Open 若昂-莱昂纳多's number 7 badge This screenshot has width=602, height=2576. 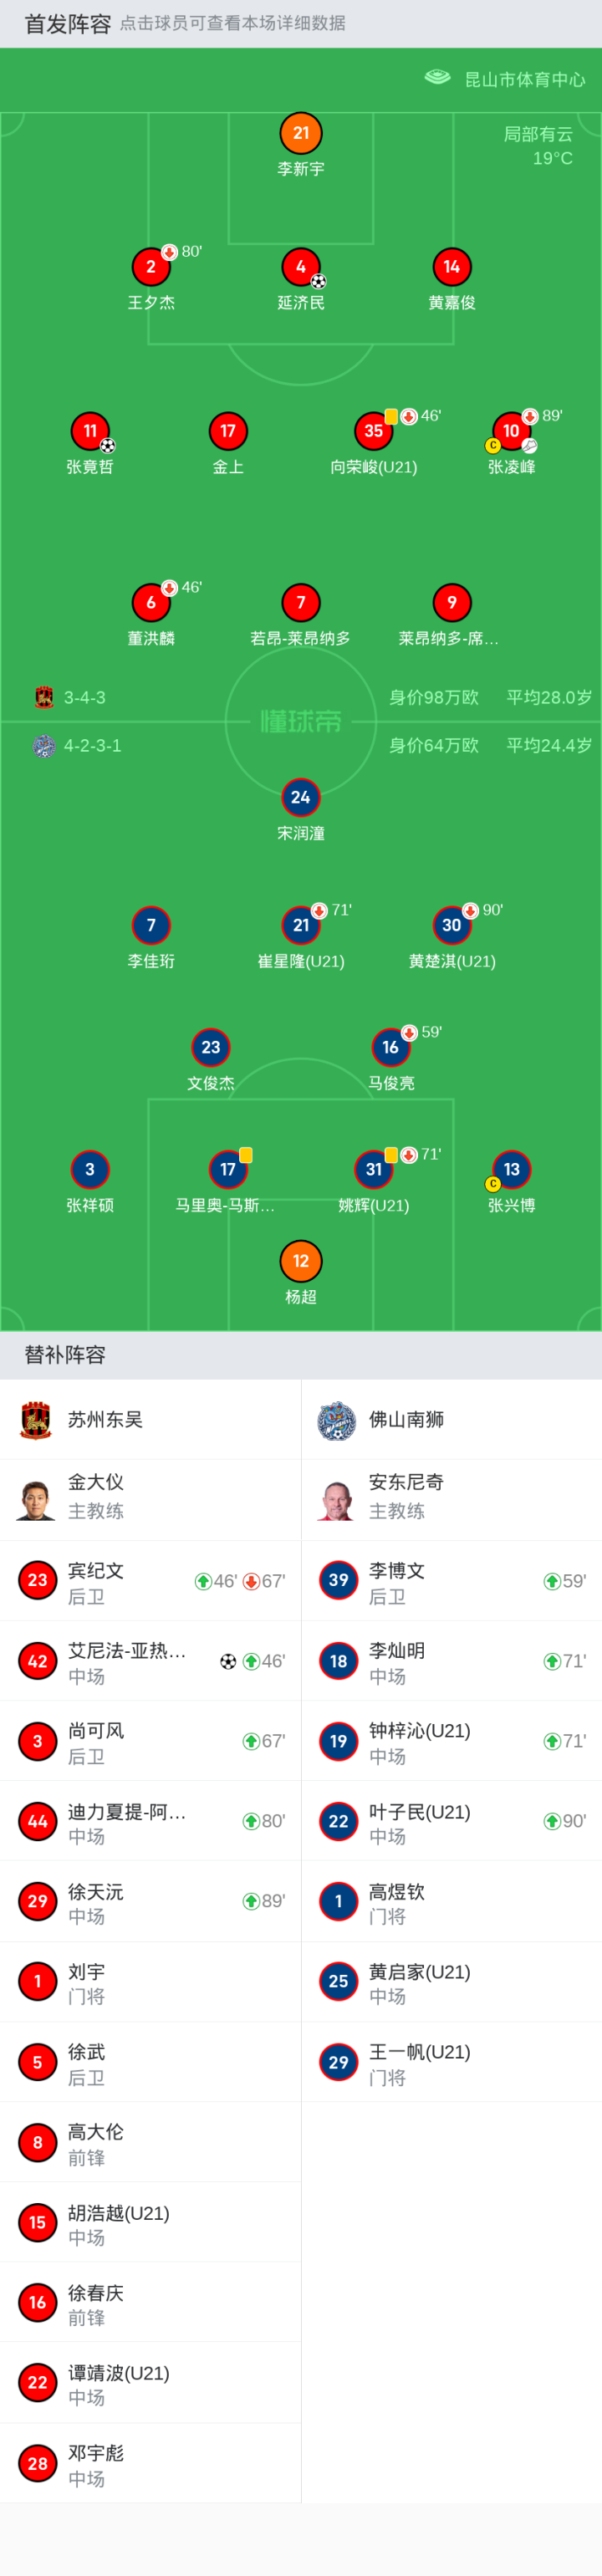pos(301,603)
